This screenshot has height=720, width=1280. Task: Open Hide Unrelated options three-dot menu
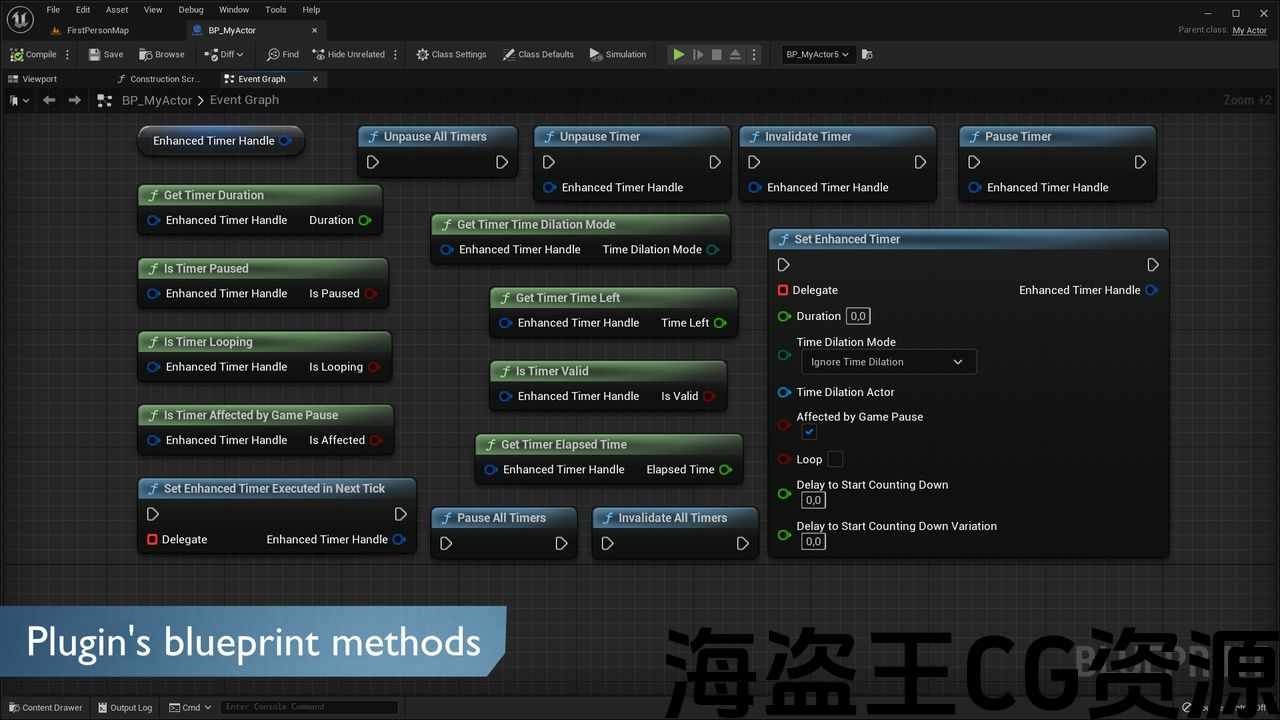click(x=396, y=55)
